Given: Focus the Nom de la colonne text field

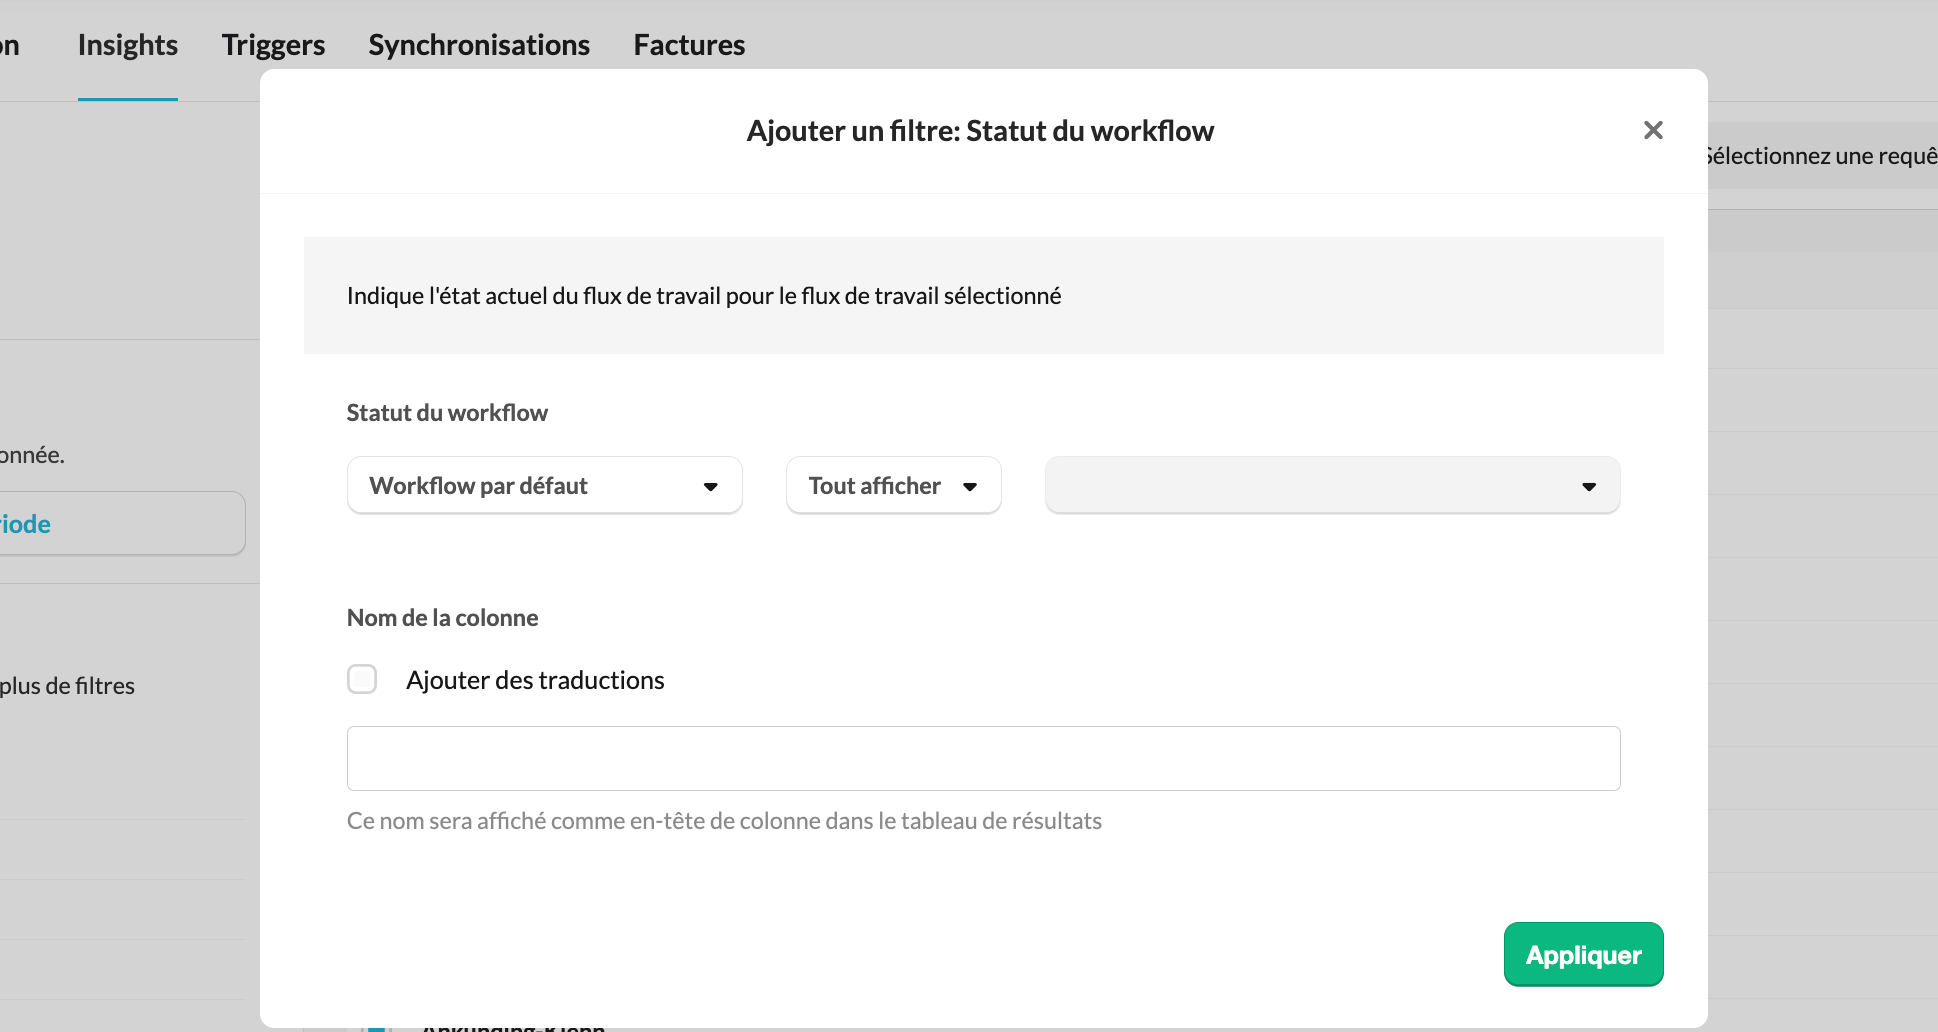Looking at the screenshot, I should pyautogui.click(x=983, y=758).
